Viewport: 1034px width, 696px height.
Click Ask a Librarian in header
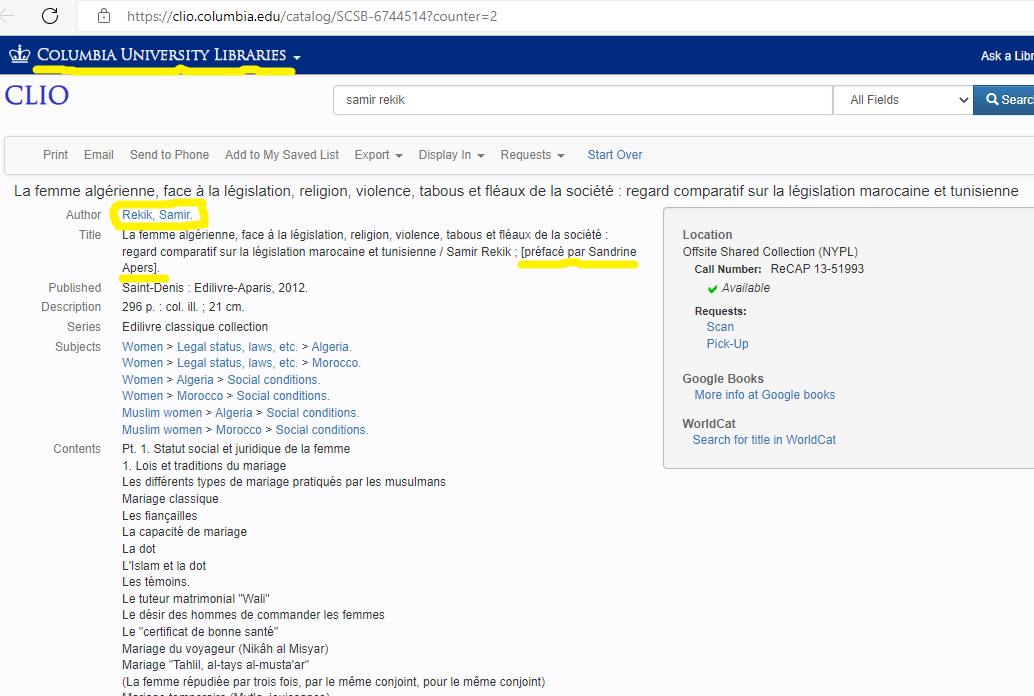tap(1007, 56)
